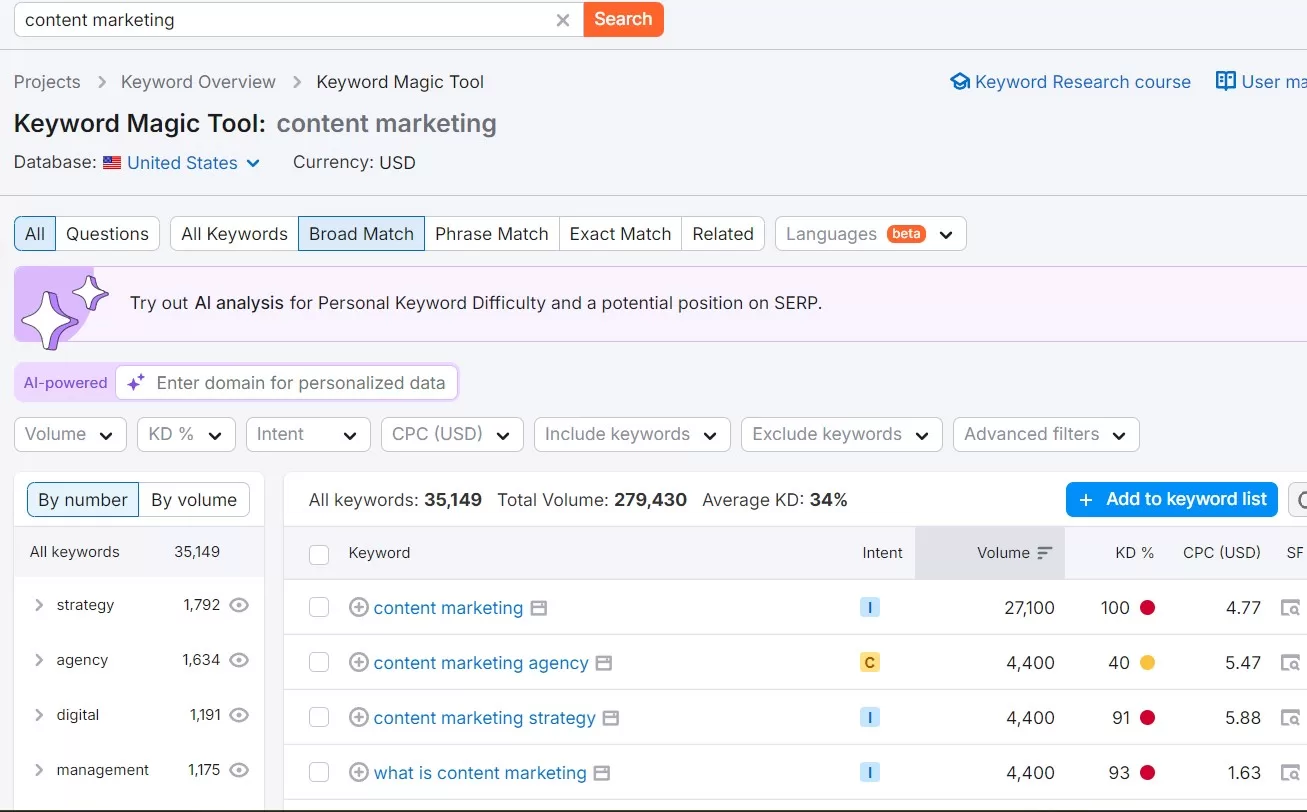This screenshot has width=1307, height=812.
Task: Click the sparkle icon in the domain field
Action: [x=136, y=382]
